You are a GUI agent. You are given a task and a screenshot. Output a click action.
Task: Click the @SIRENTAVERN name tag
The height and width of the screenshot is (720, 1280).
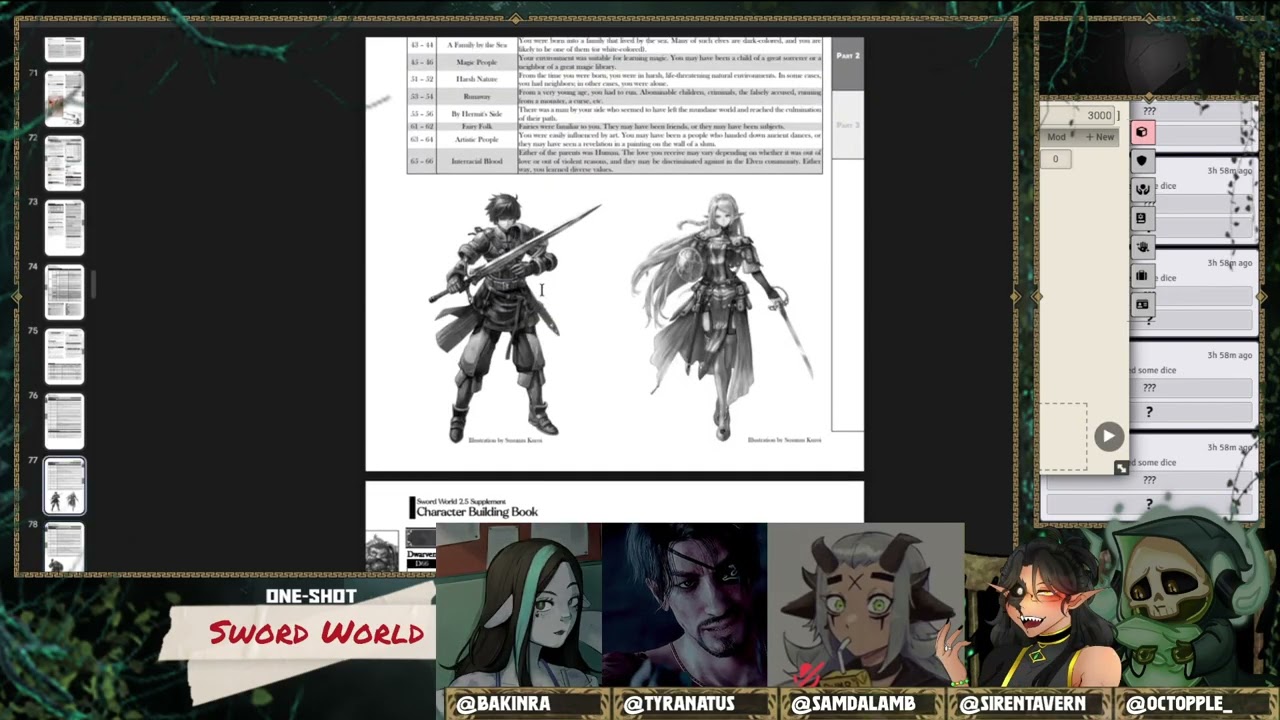click(x=1022, y=704)
